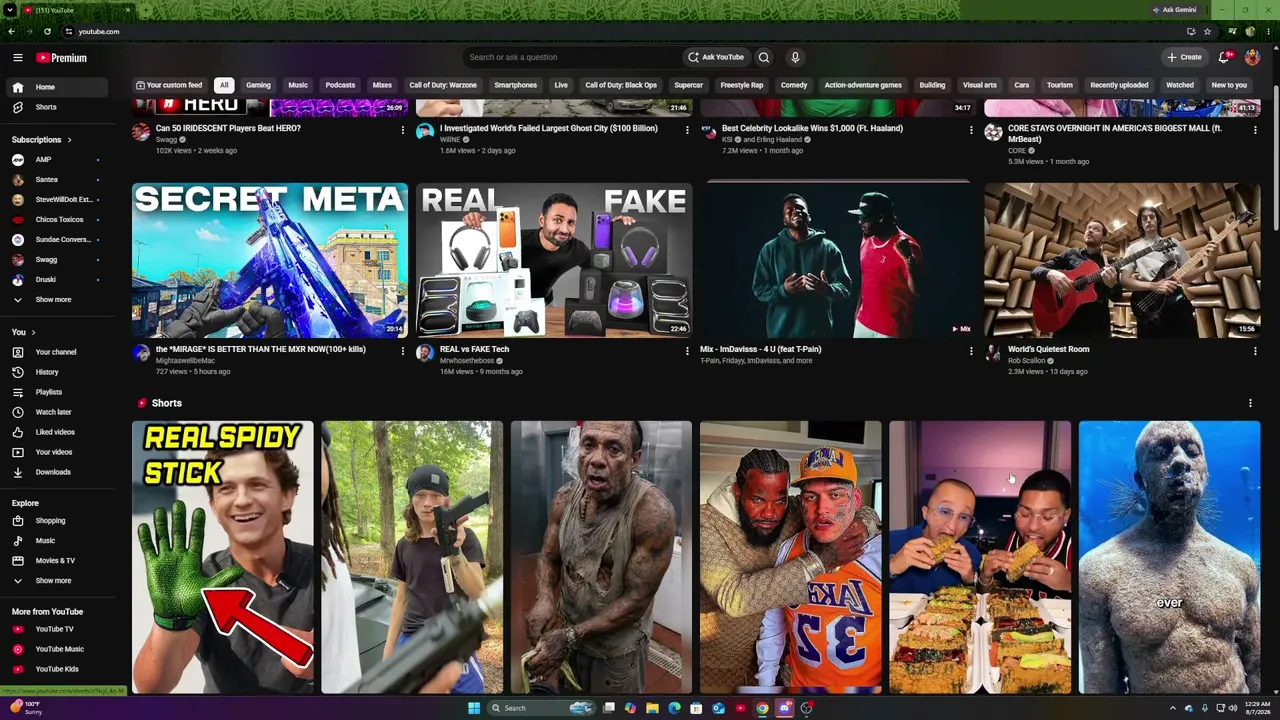Start voice search with the microphone

[795, 57]
